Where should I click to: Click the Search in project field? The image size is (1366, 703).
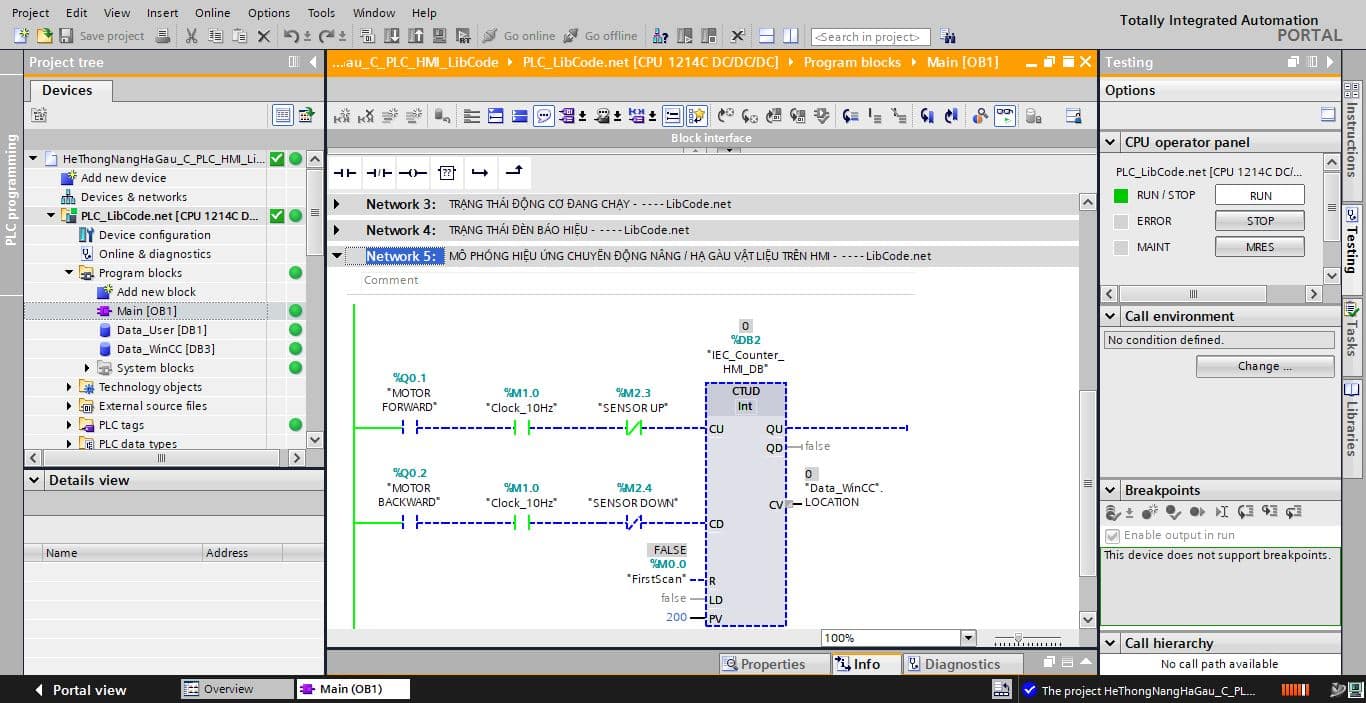[x=871, y=37]
